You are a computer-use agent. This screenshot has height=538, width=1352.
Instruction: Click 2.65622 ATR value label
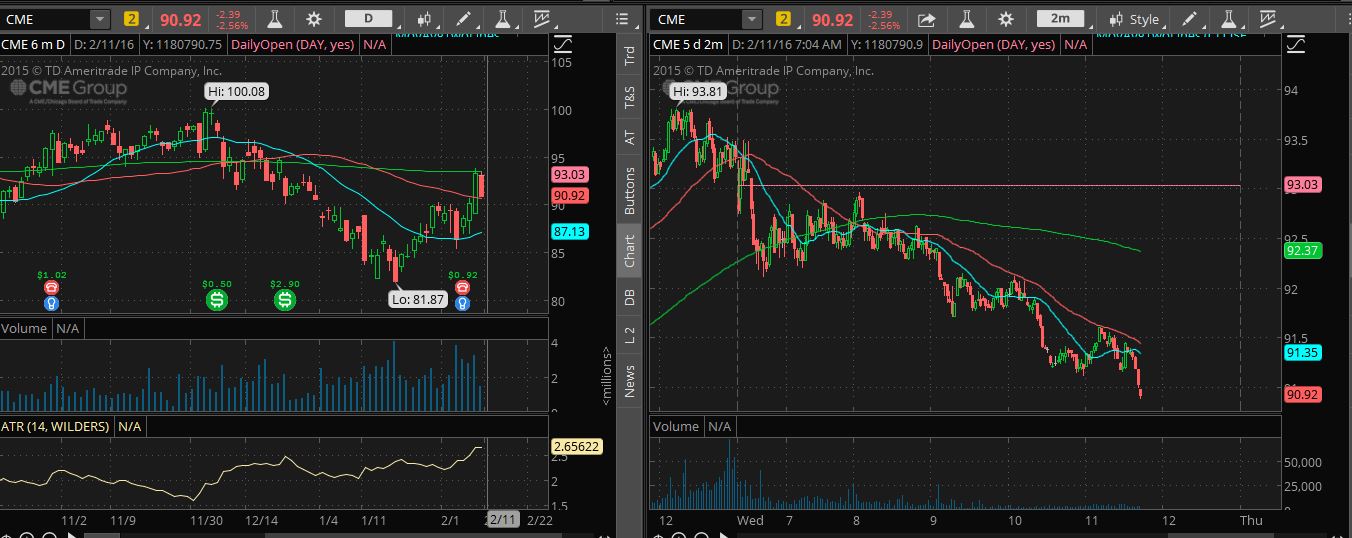[x=576, y=446]
